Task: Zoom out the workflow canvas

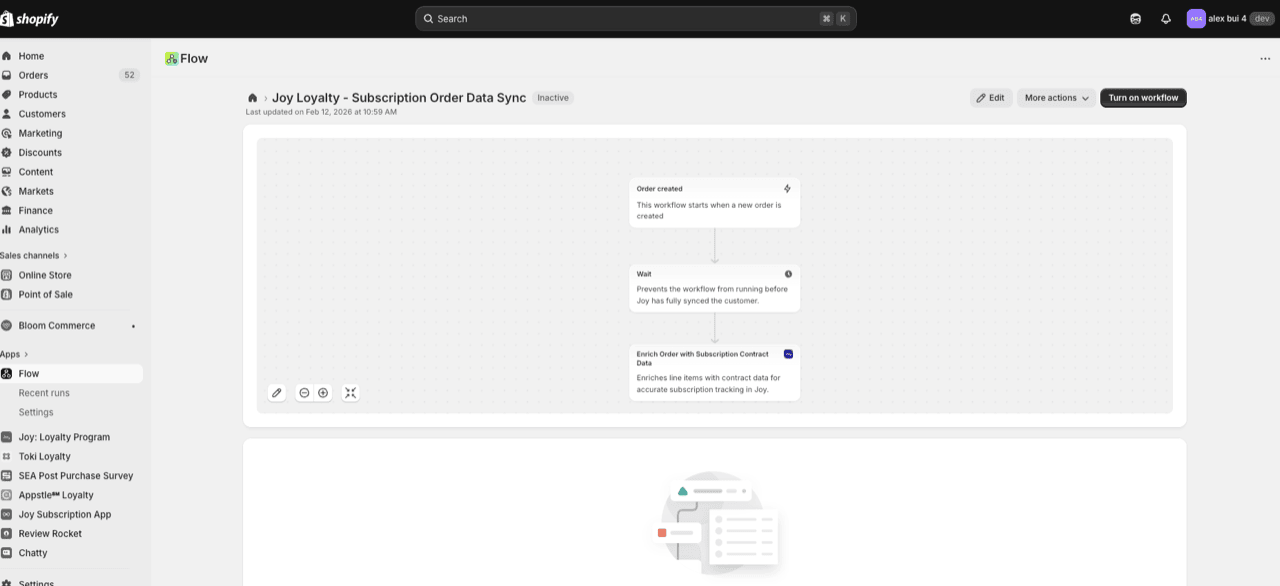Action: click(x=304, y=393)
